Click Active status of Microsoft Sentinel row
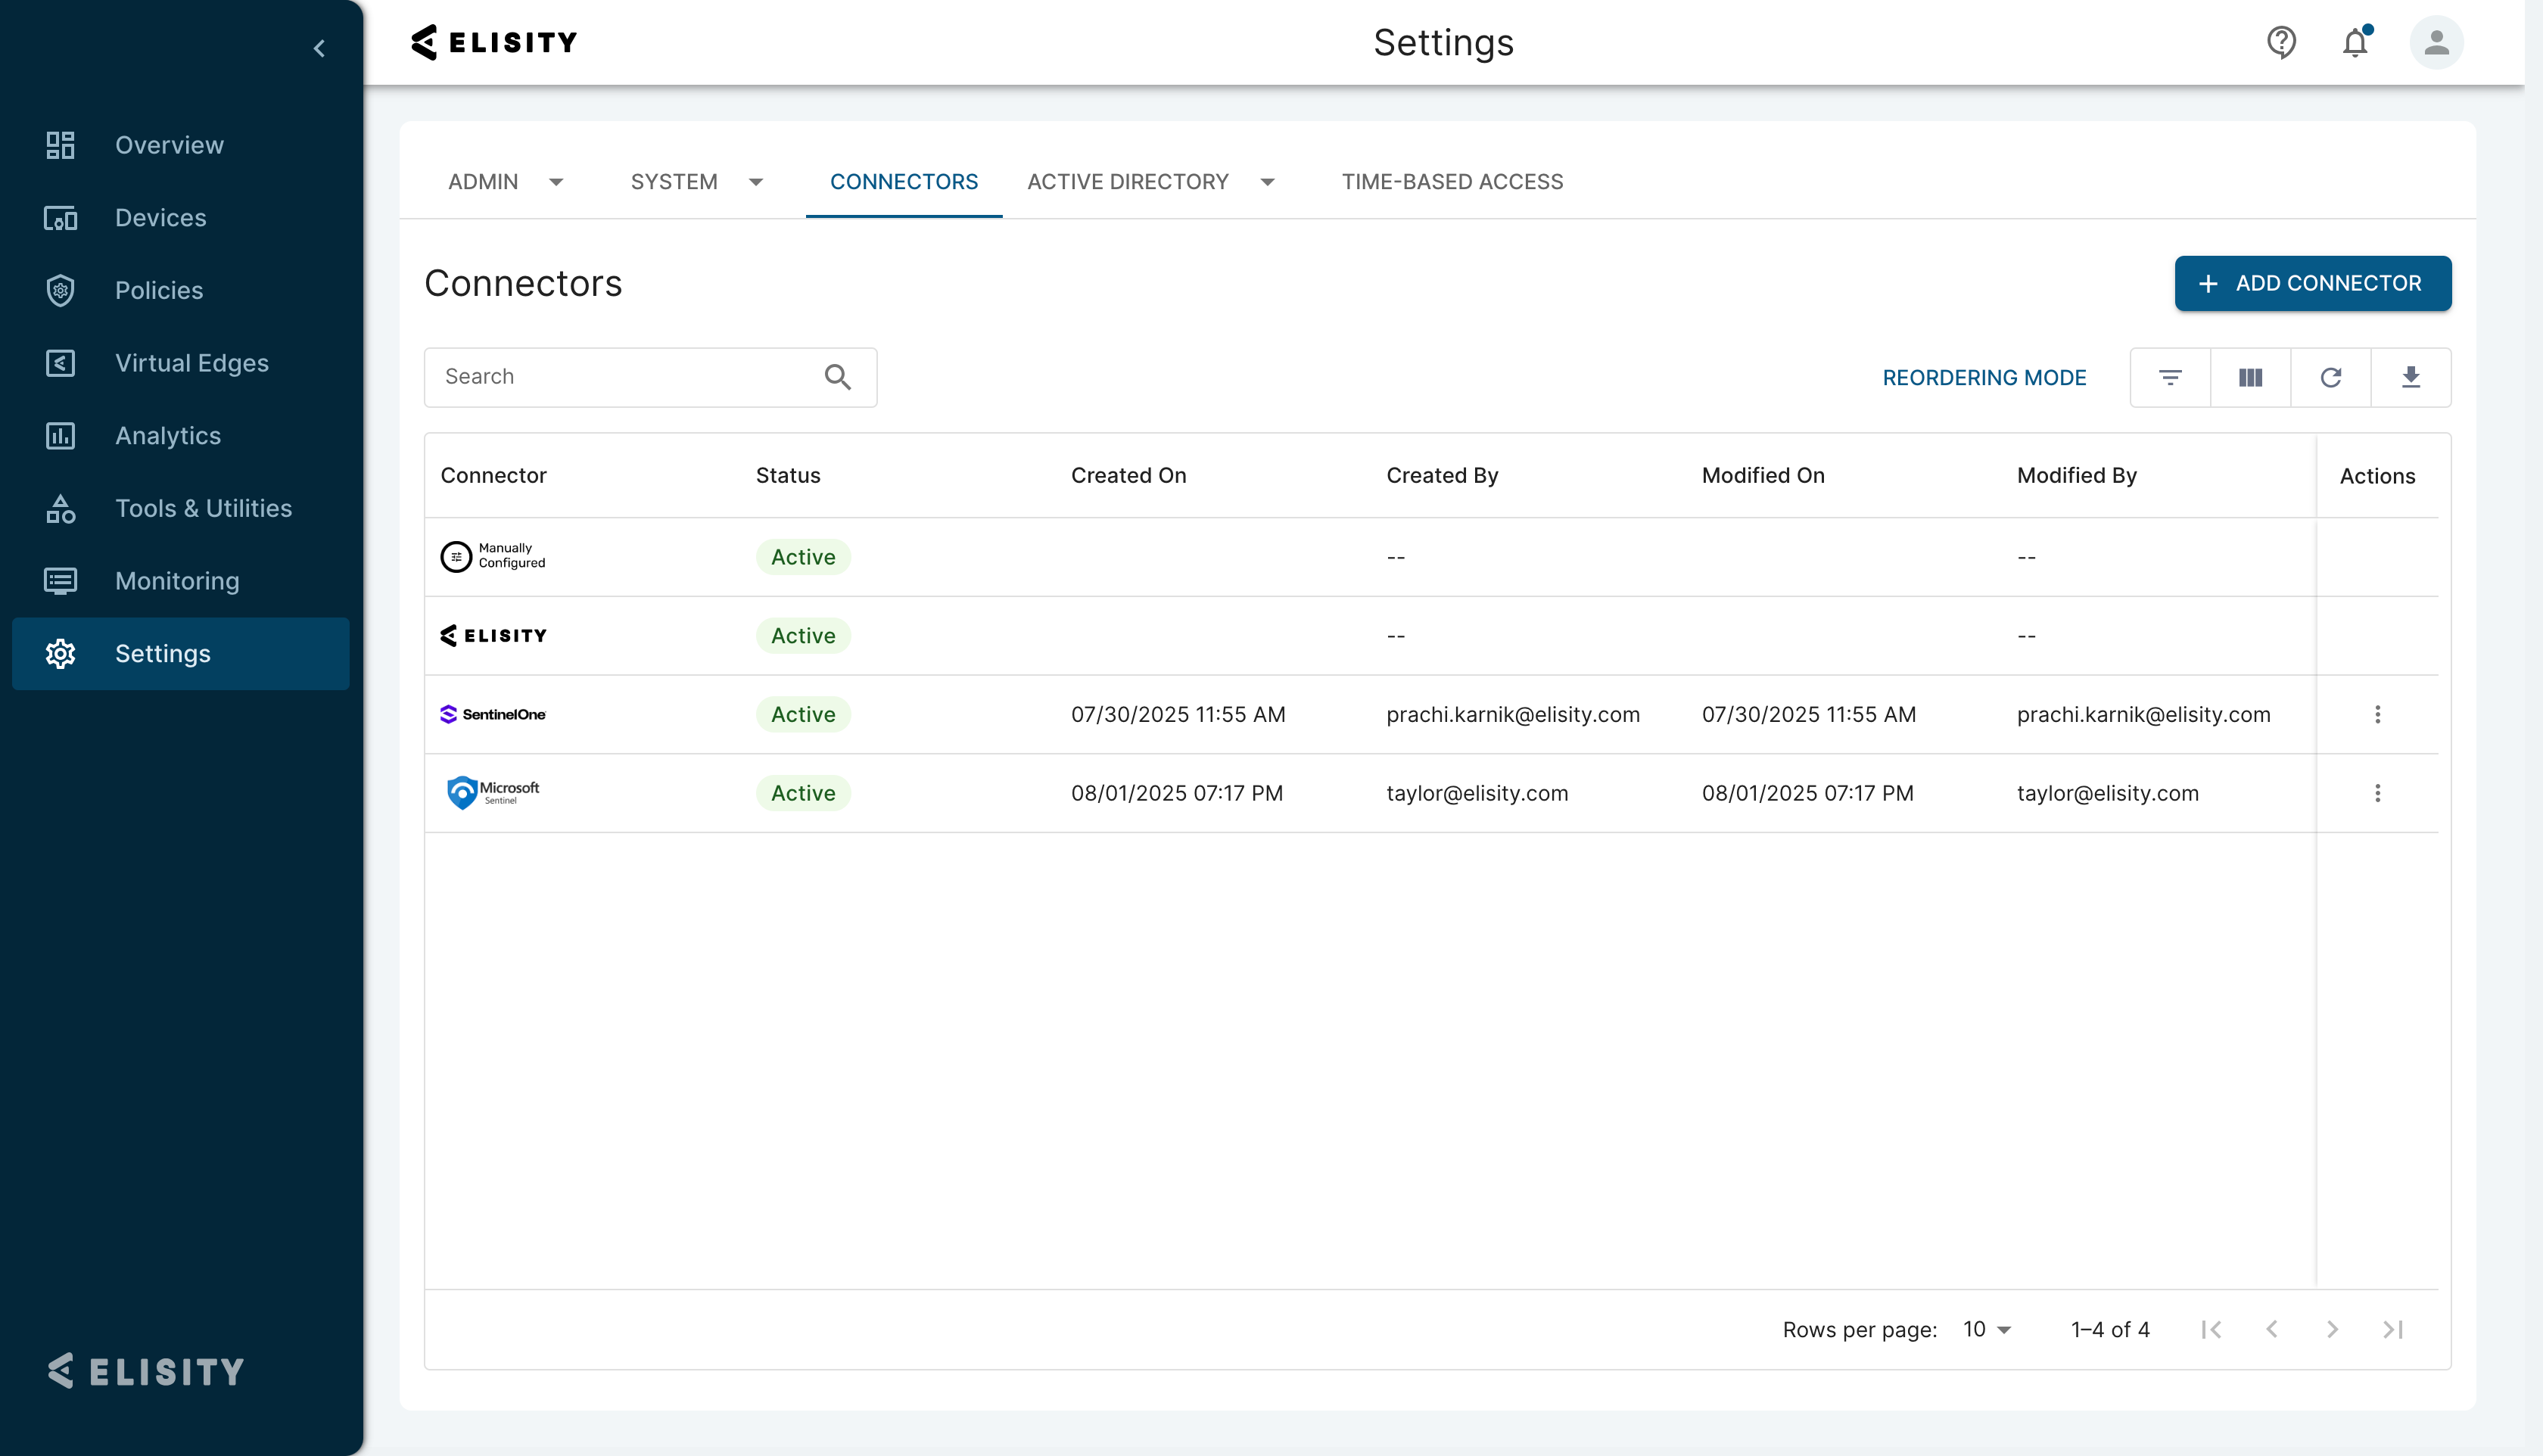The image size is (2543, 1456). [803, 793]
